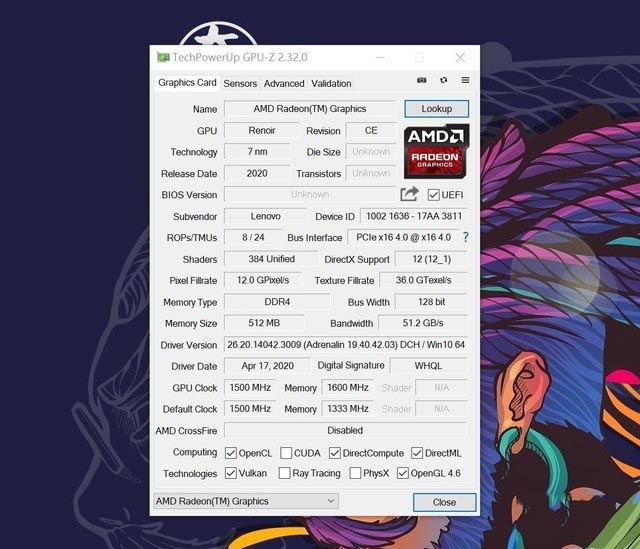Click the Transistors field showing Unknown
The image size is (640, 549).
[371, 173]
